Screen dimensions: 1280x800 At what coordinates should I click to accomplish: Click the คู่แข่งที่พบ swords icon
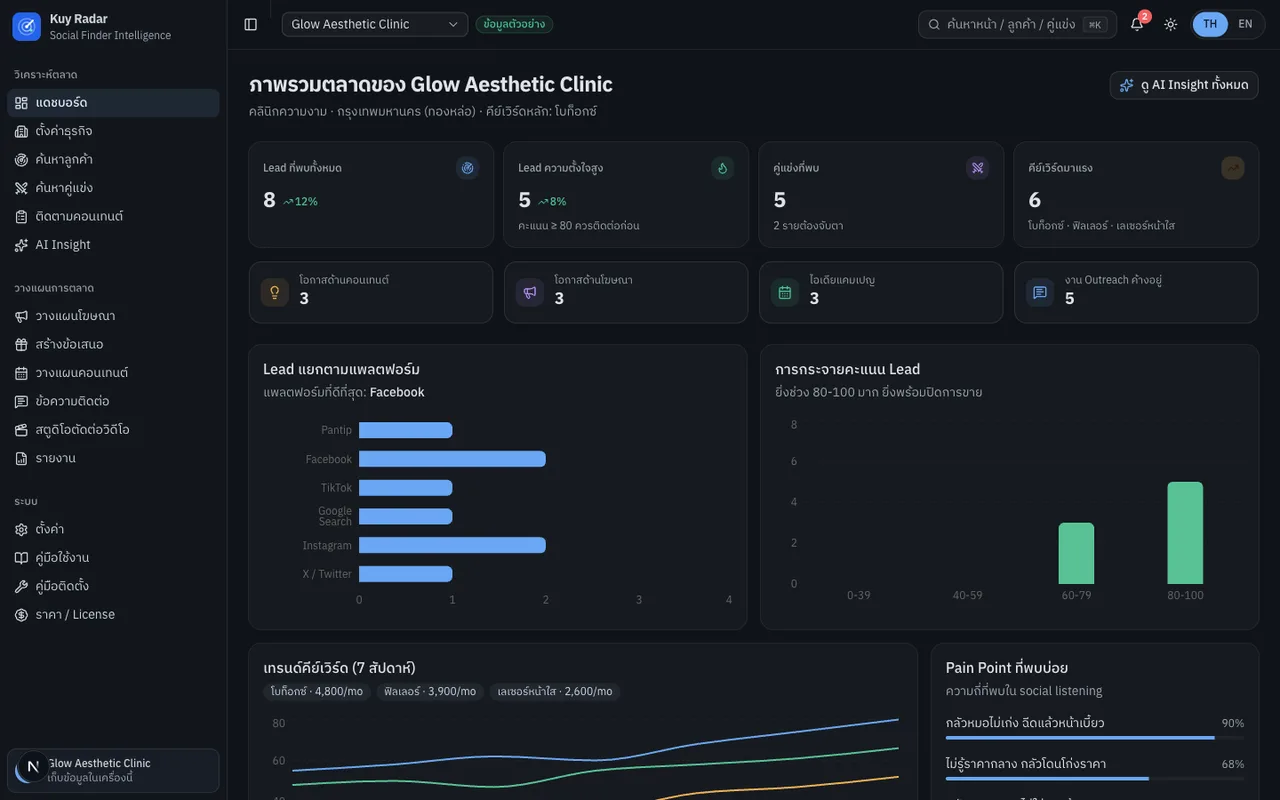click(x=978, y=168)
